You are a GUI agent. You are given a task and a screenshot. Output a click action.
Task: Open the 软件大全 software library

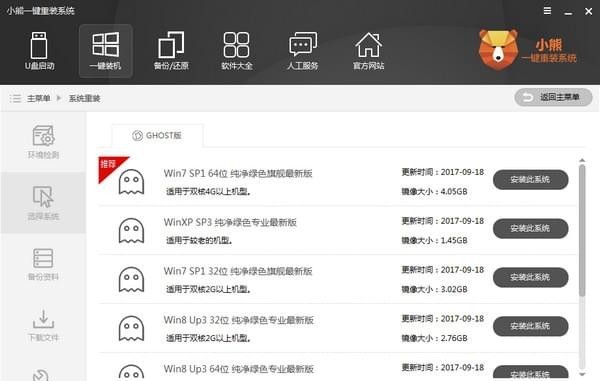coord(236,51)
